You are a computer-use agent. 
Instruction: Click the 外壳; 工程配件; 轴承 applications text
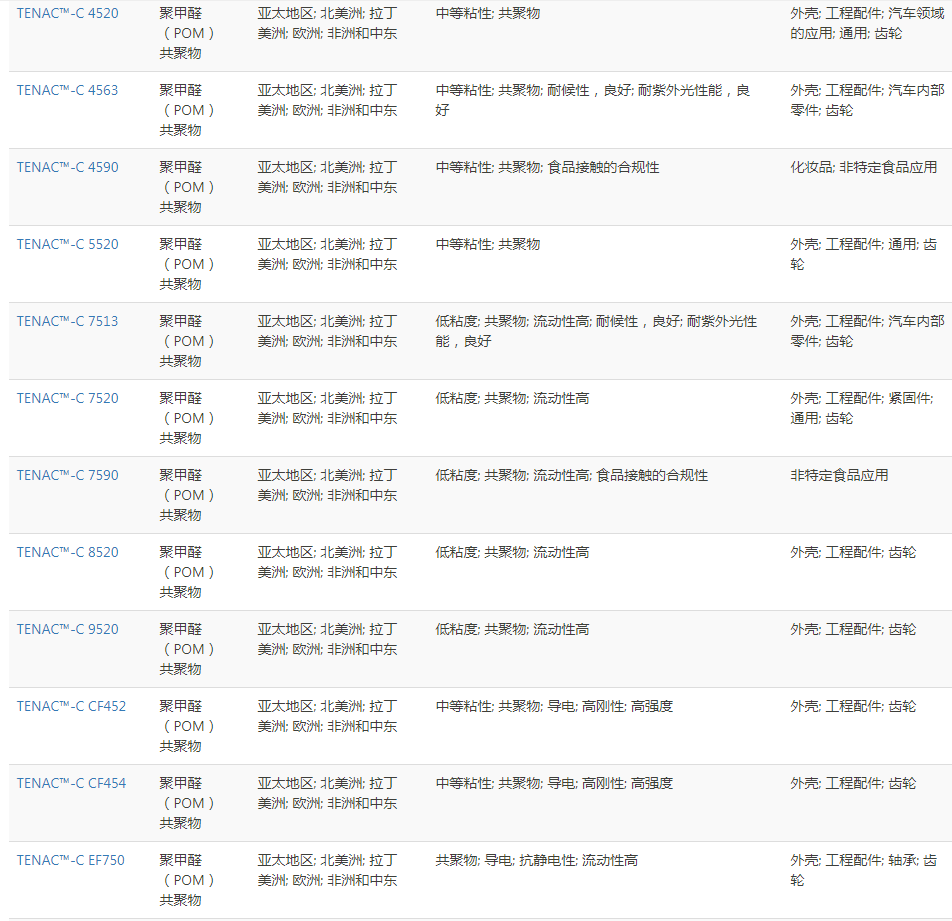(x=863, y=870)
